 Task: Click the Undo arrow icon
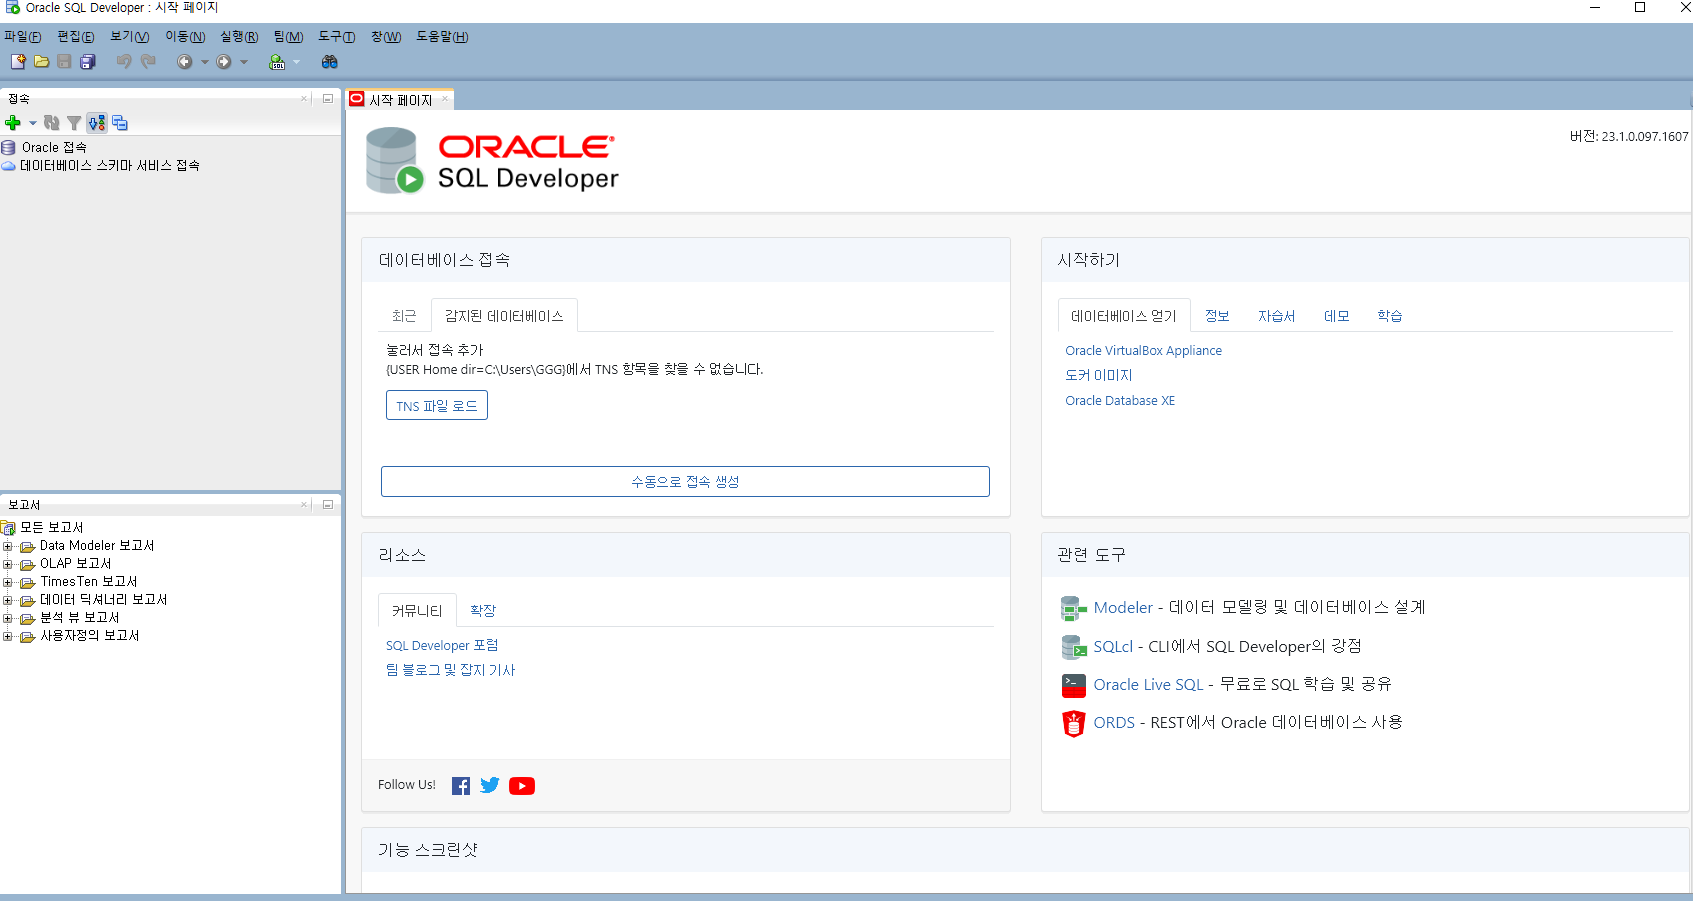[124, 62]
